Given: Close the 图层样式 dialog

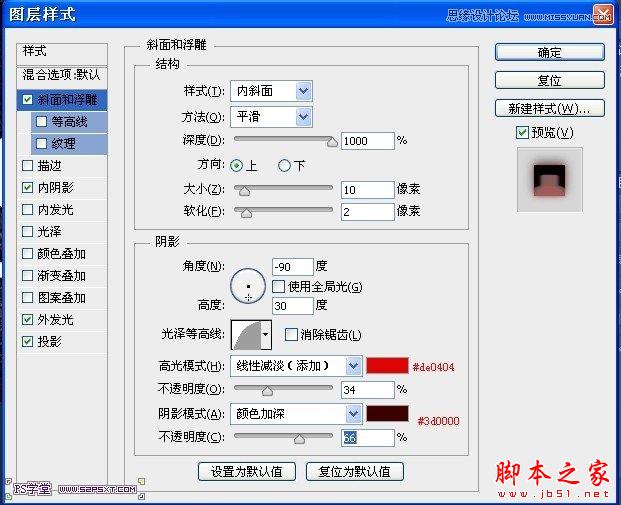Looking at the screenshot, I should [604, 15].
